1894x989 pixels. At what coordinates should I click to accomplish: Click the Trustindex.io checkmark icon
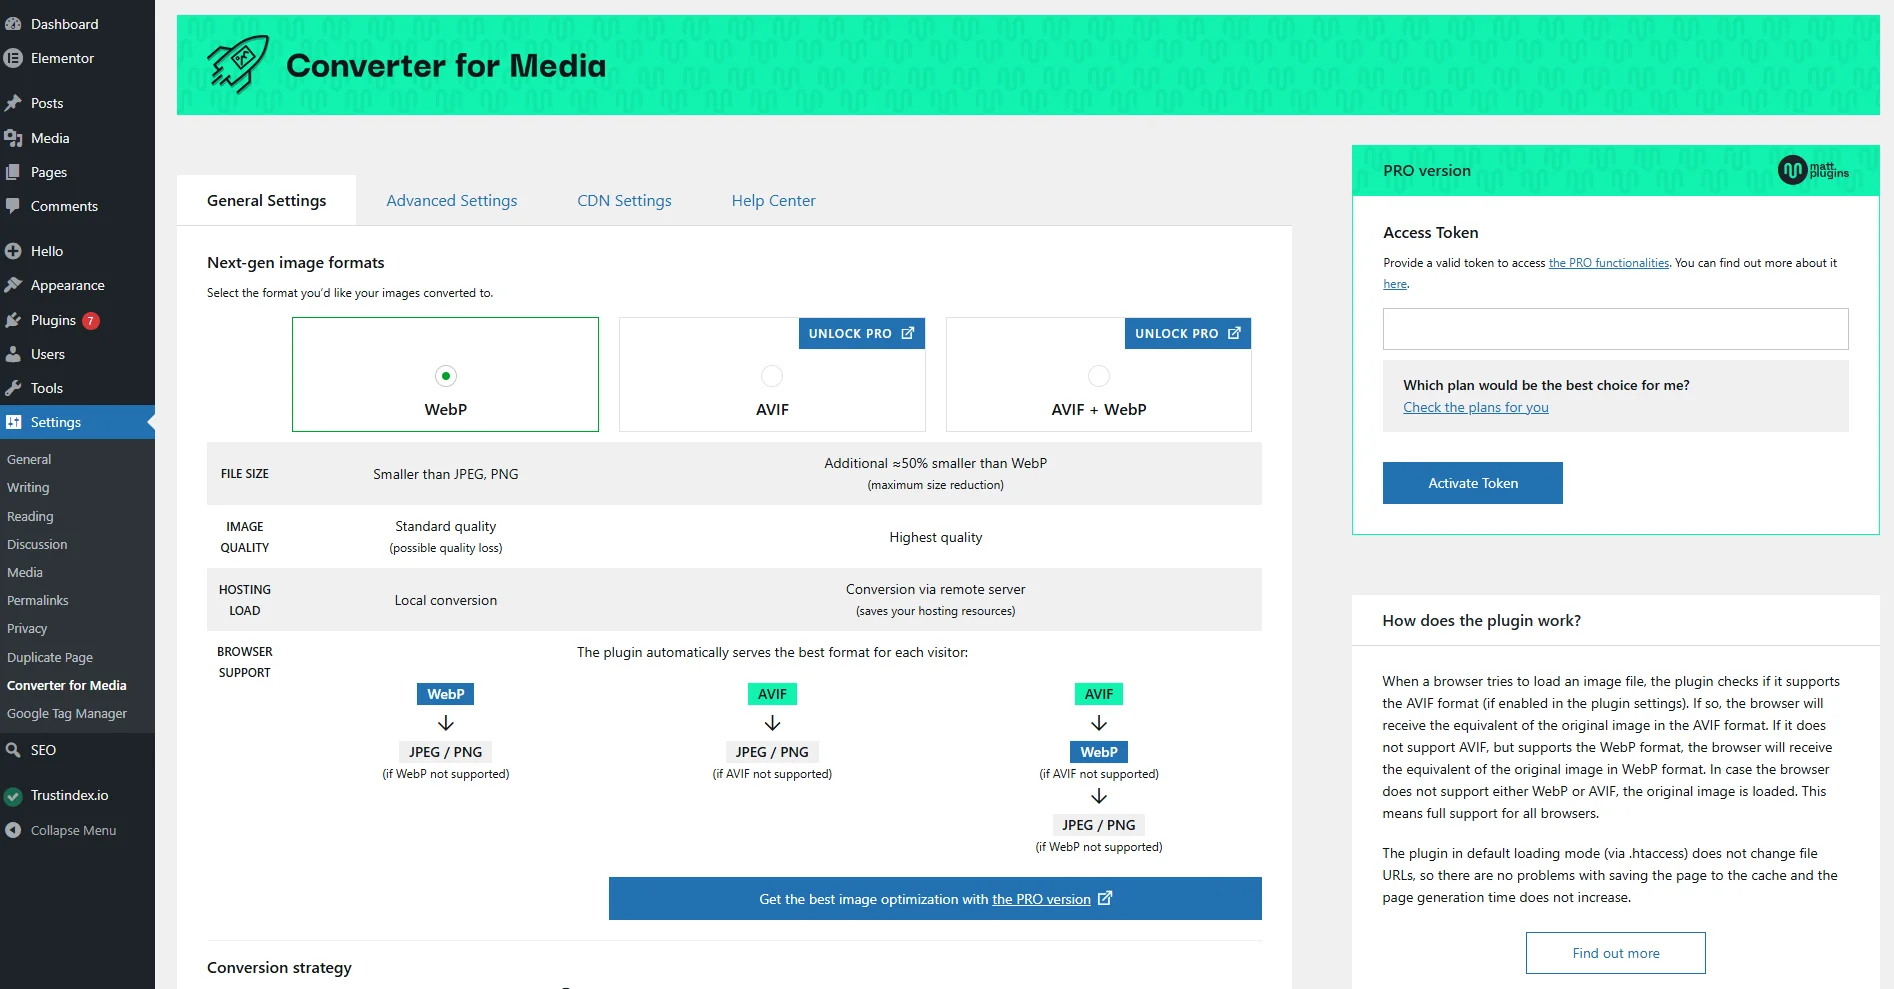[13, 796]
